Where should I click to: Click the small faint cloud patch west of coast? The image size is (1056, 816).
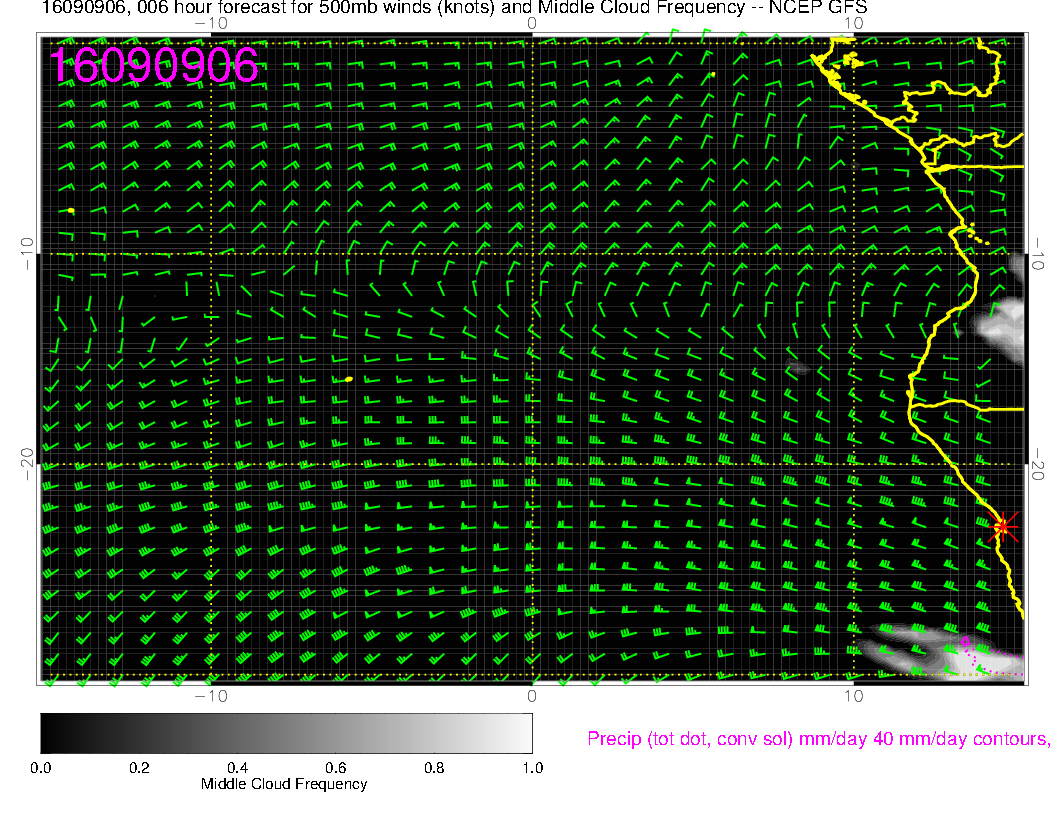tap(798, 369)
